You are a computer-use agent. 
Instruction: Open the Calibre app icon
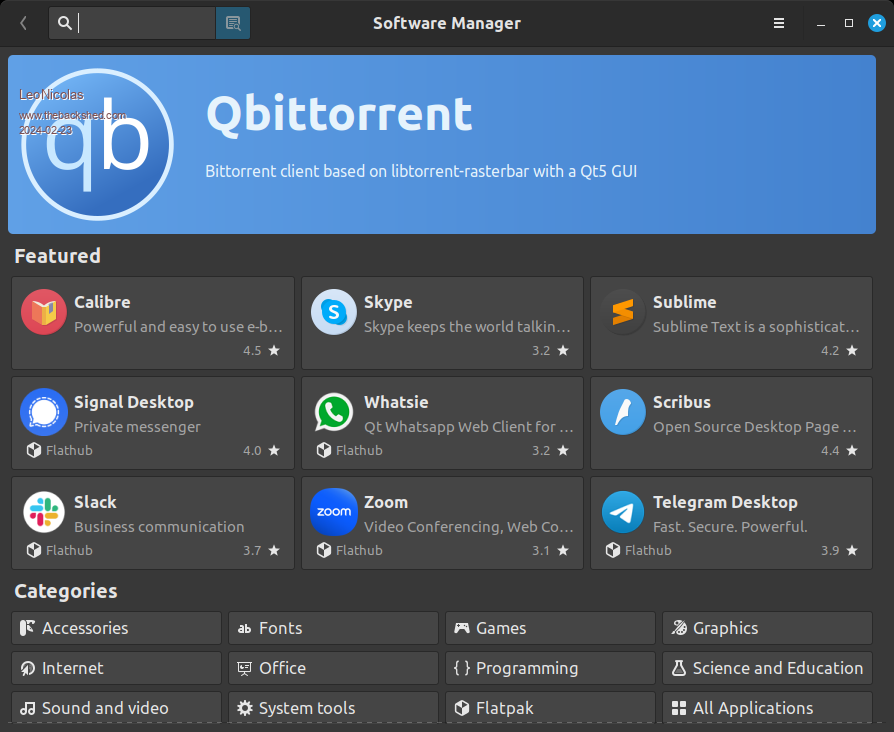click(44, 312)
